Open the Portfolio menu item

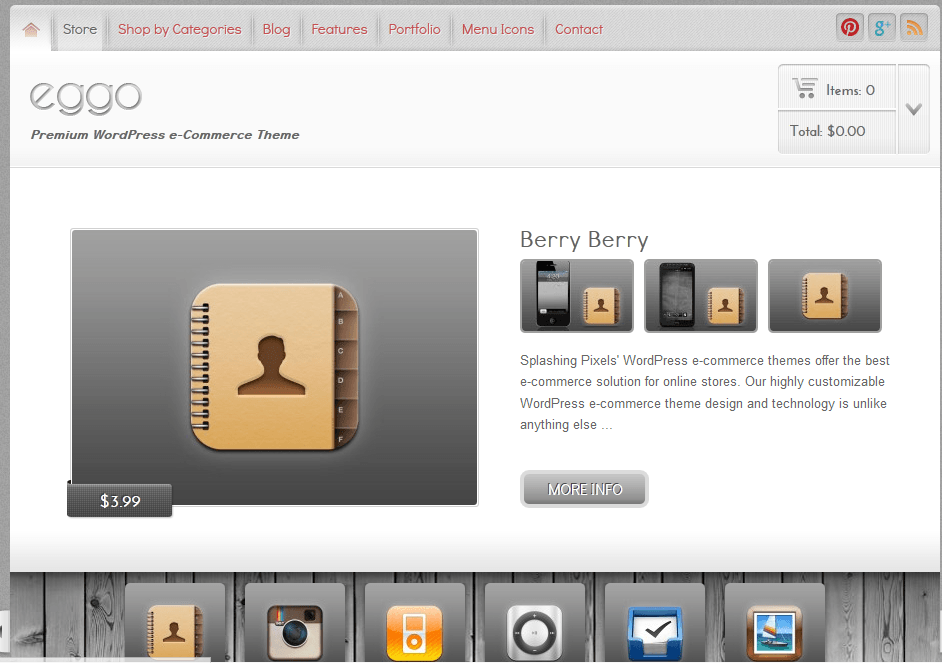tap(415, 29)
